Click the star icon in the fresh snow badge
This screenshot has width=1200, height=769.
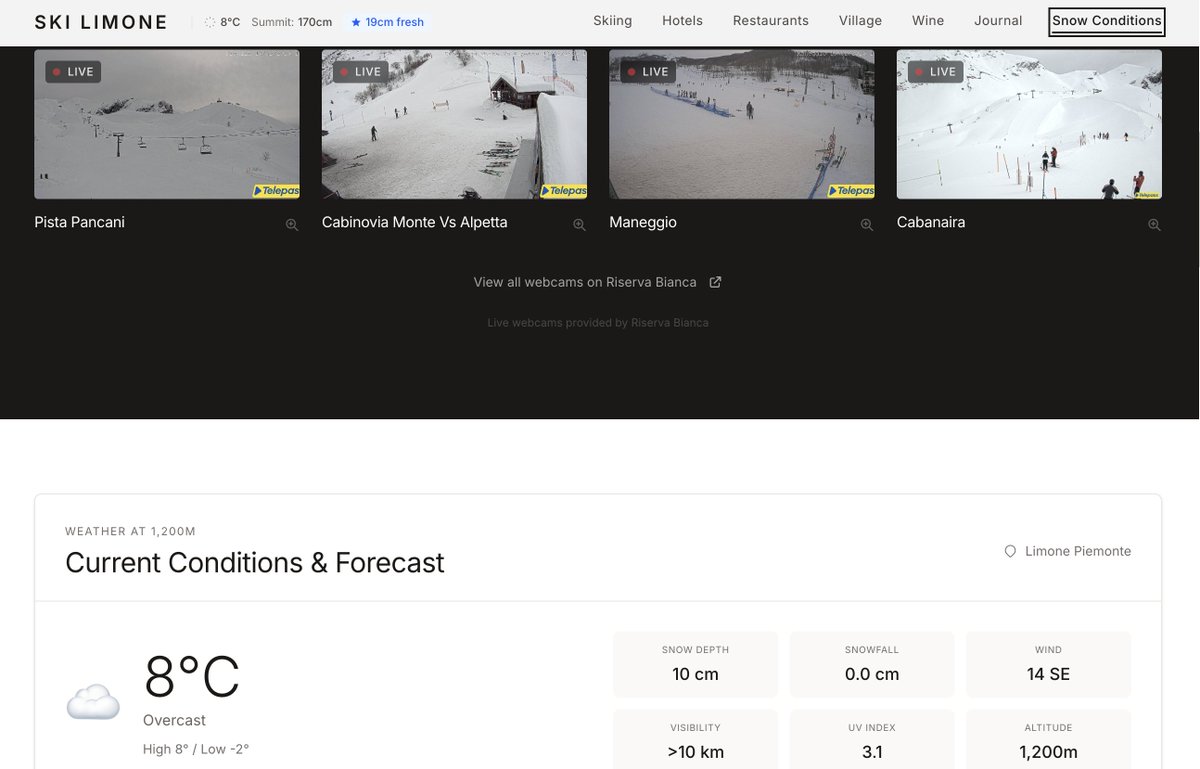pyautogui.click(x=356, y=22)
